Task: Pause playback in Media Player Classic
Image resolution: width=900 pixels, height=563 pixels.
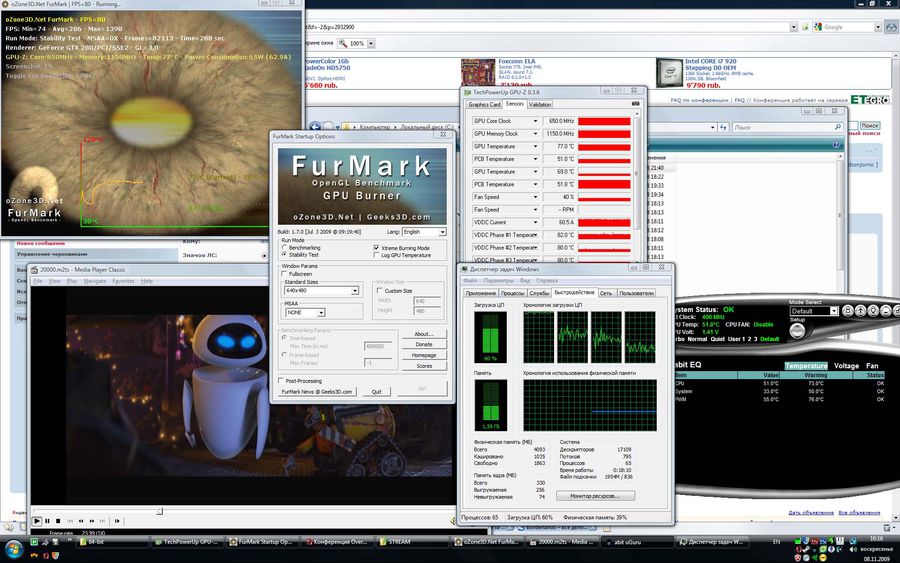Action: [47, 521]
